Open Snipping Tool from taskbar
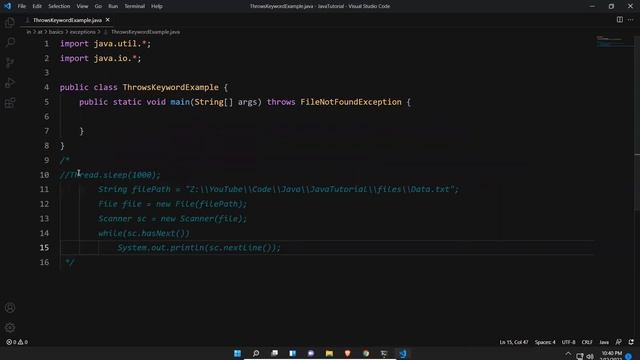The width and height of the screenshot is (640, 360). tap(384, 353)
